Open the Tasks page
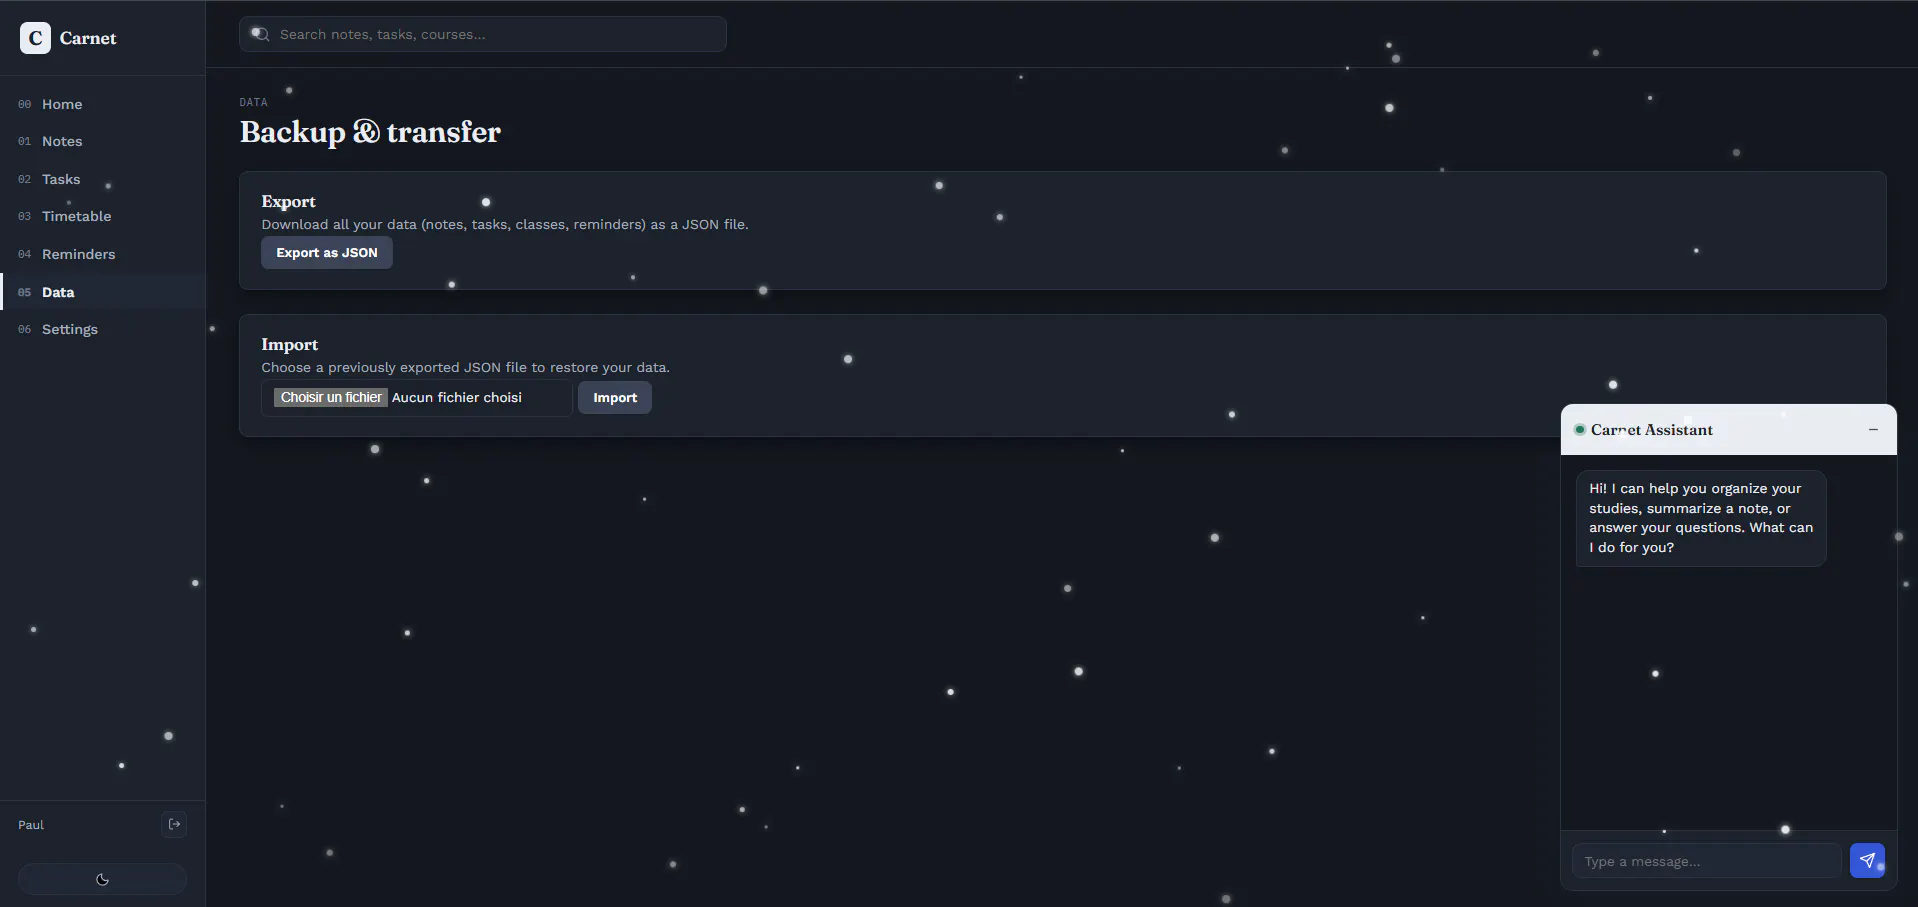The image size is (1918, 907). click(102, 179)
